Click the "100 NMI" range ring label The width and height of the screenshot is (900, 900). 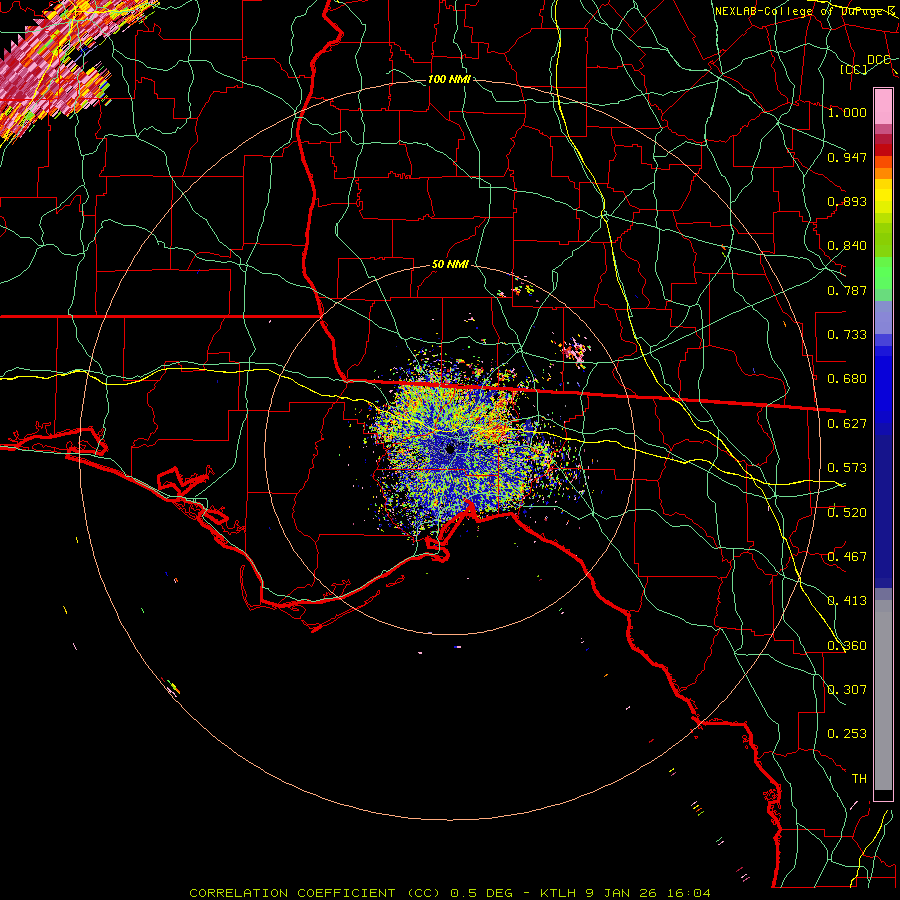tap(449, 79)
